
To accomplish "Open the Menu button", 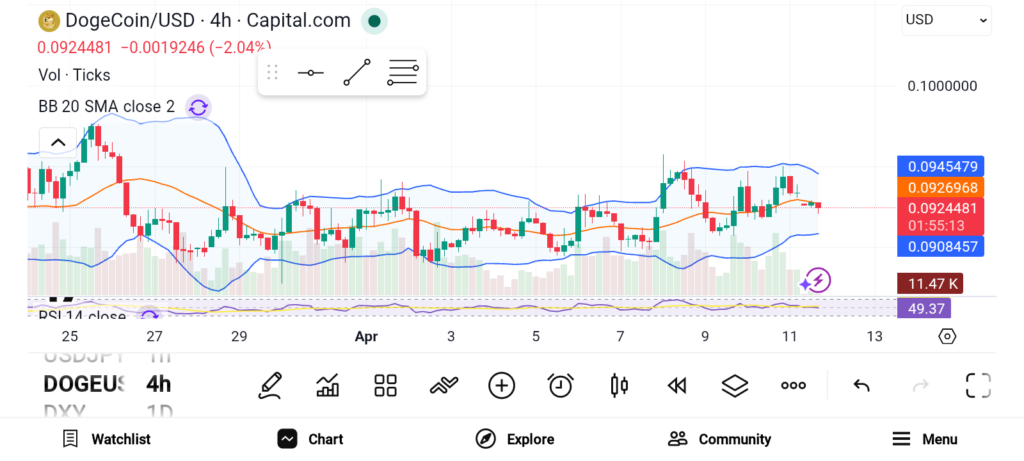I will point(924,439).
